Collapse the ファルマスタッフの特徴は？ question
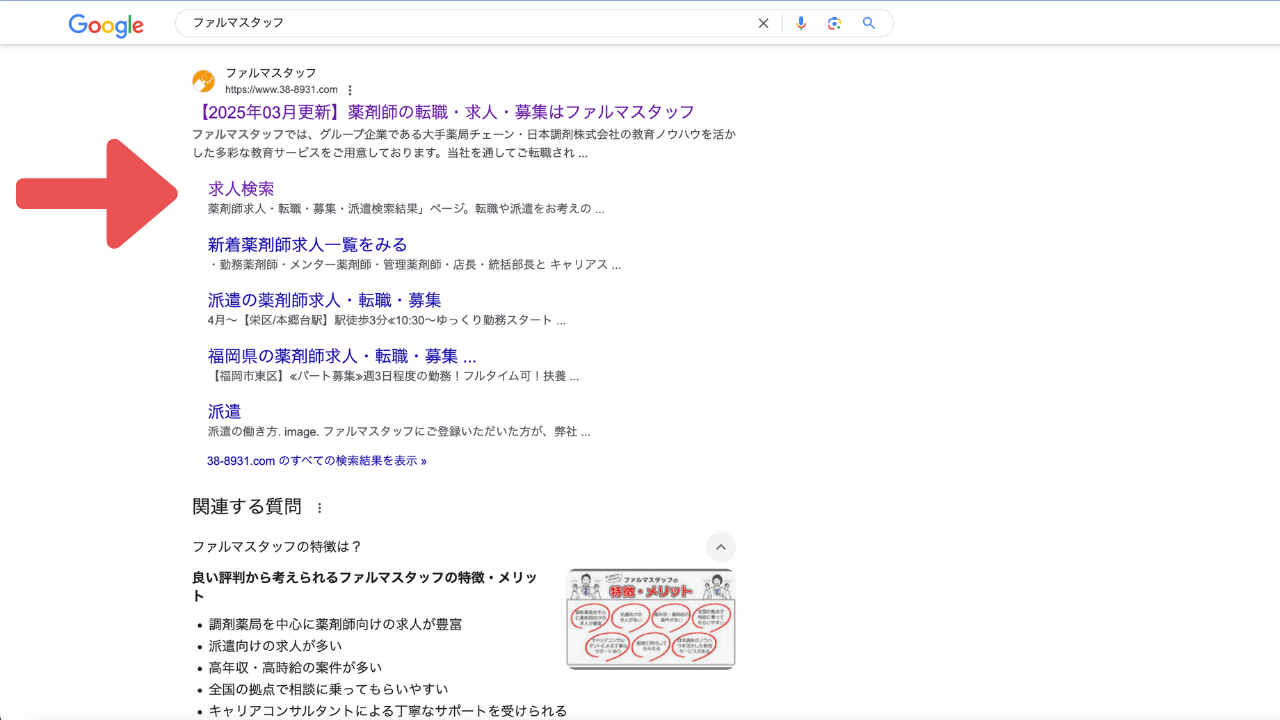Screen dimensions: 1280x720 721,547
